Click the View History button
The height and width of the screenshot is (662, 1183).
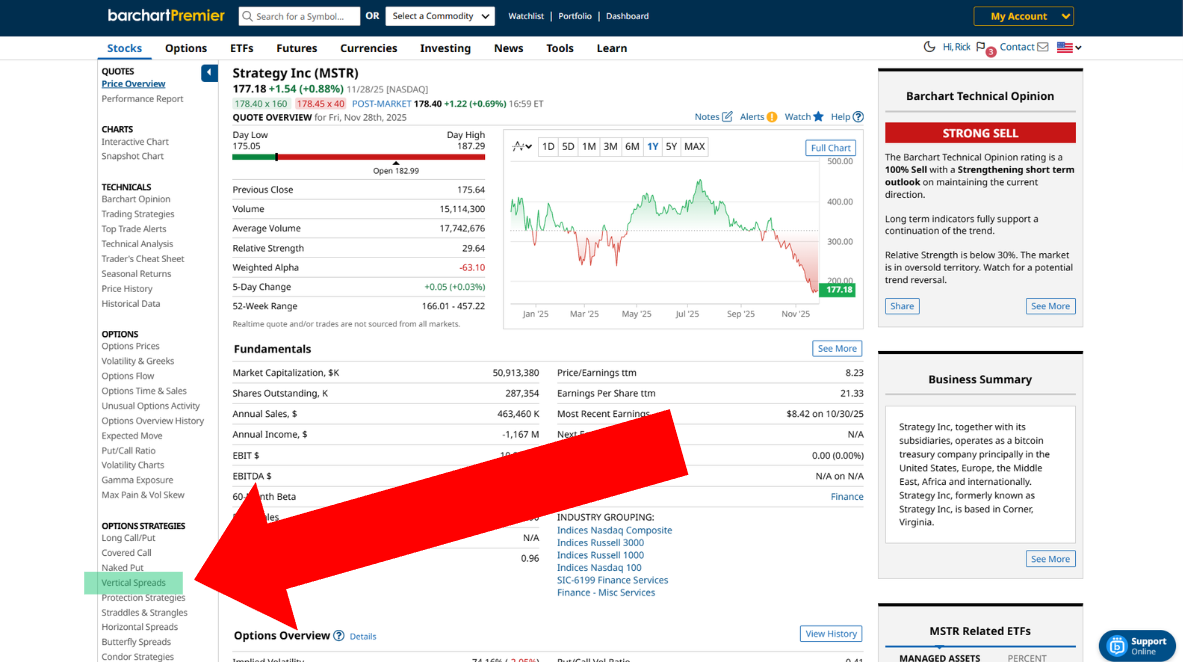pos(831,633)
